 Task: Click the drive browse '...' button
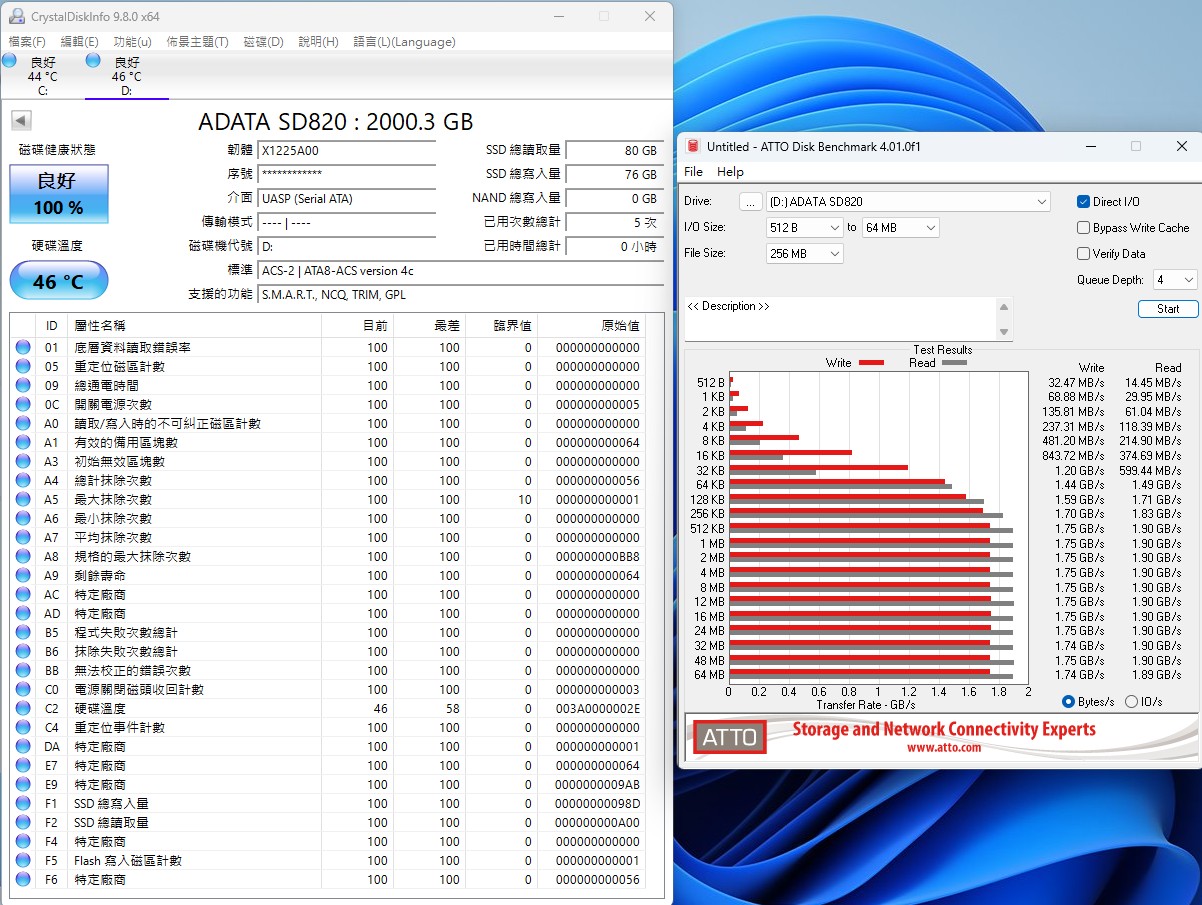pyautogui.click(x=751, y=201)
